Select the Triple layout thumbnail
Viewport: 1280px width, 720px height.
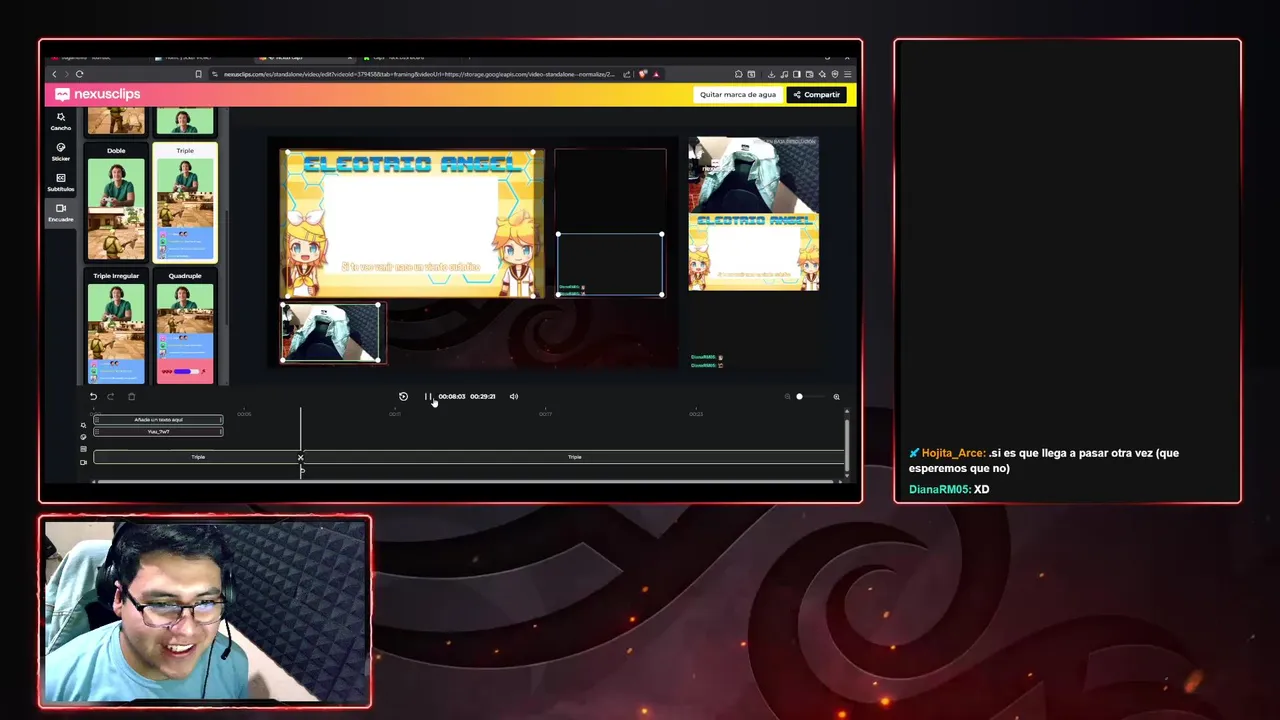(185, 203)
